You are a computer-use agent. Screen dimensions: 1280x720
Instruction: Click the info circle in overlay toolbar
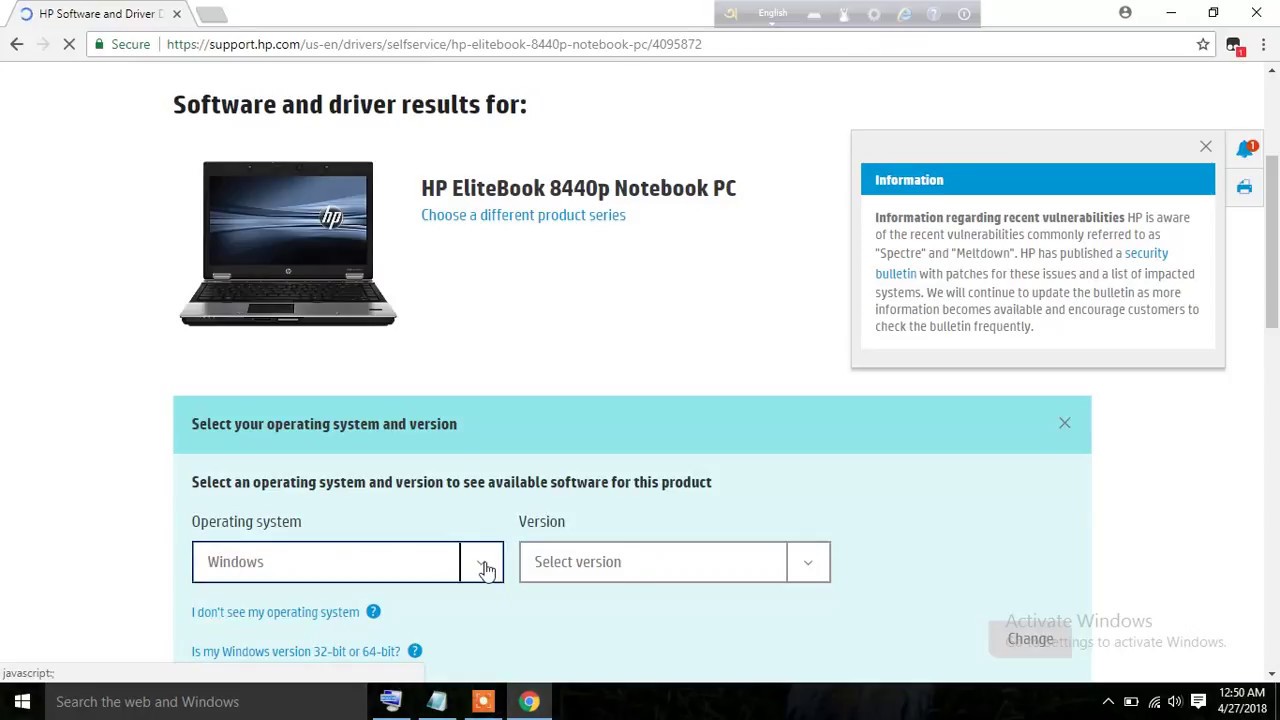pyautogui.click(x=964, y=14)
